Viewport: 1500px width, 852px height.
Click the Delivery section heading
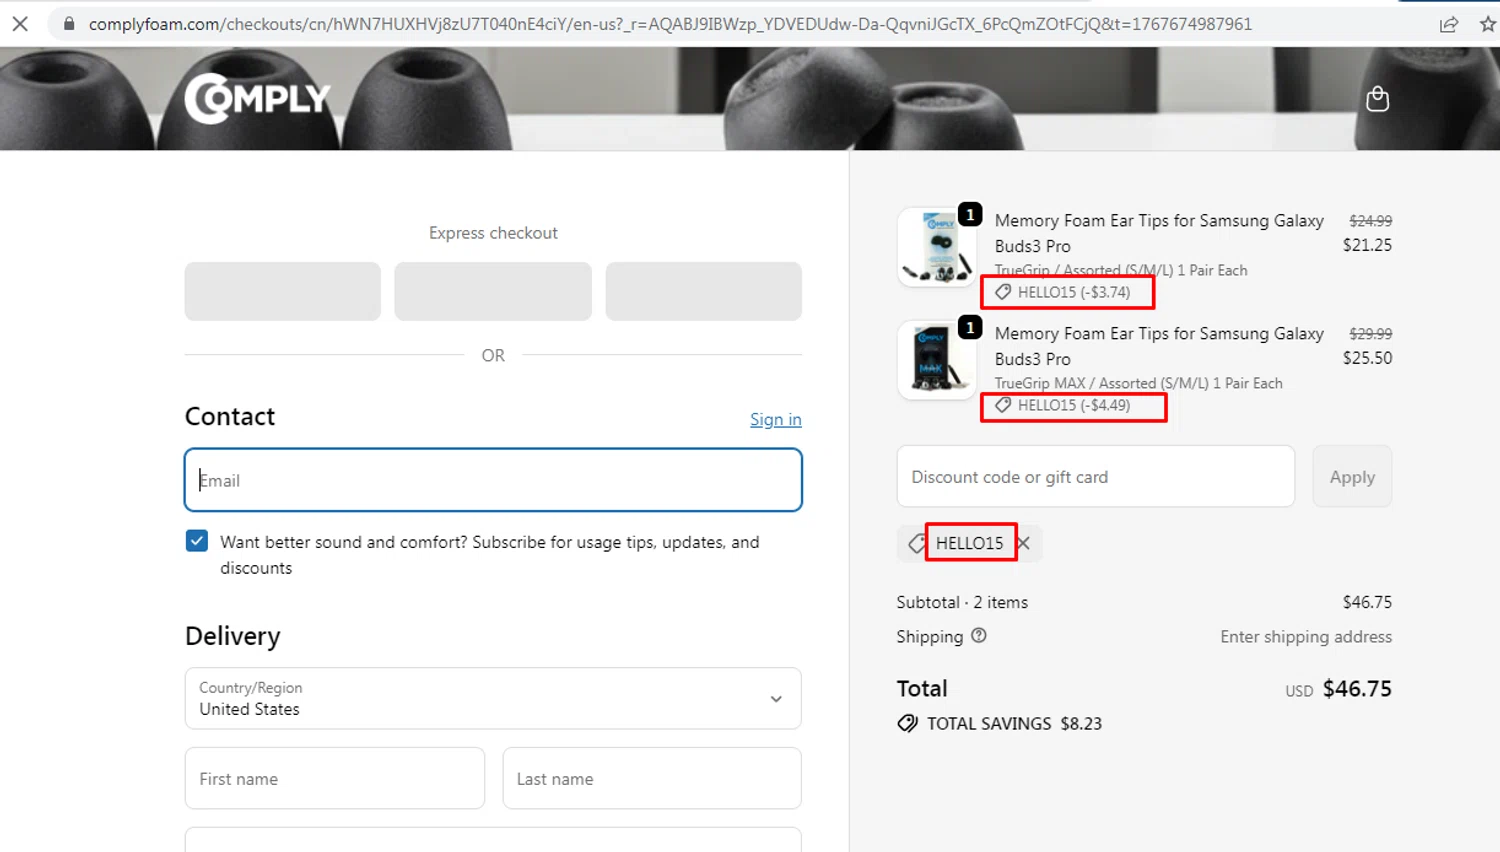233,636
